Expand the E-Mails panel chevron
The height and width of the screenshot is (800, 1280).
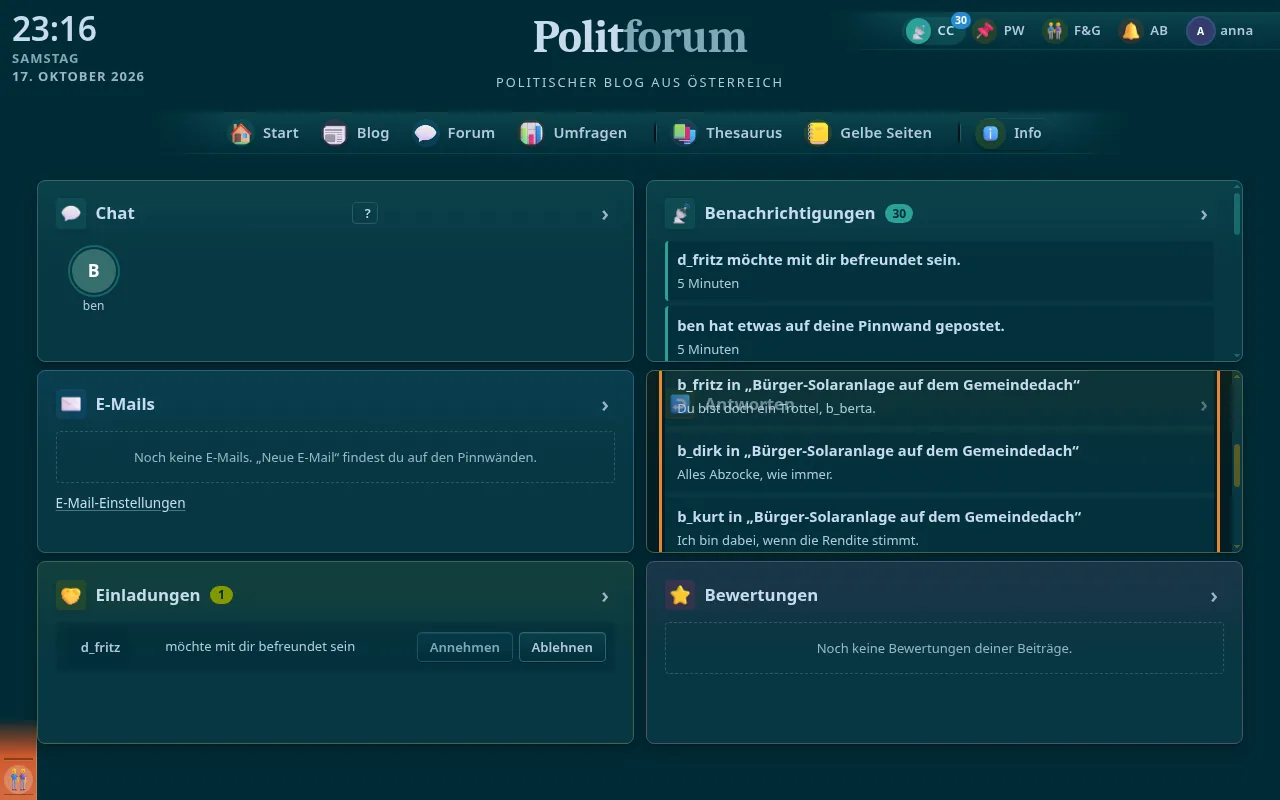[605, 405]
